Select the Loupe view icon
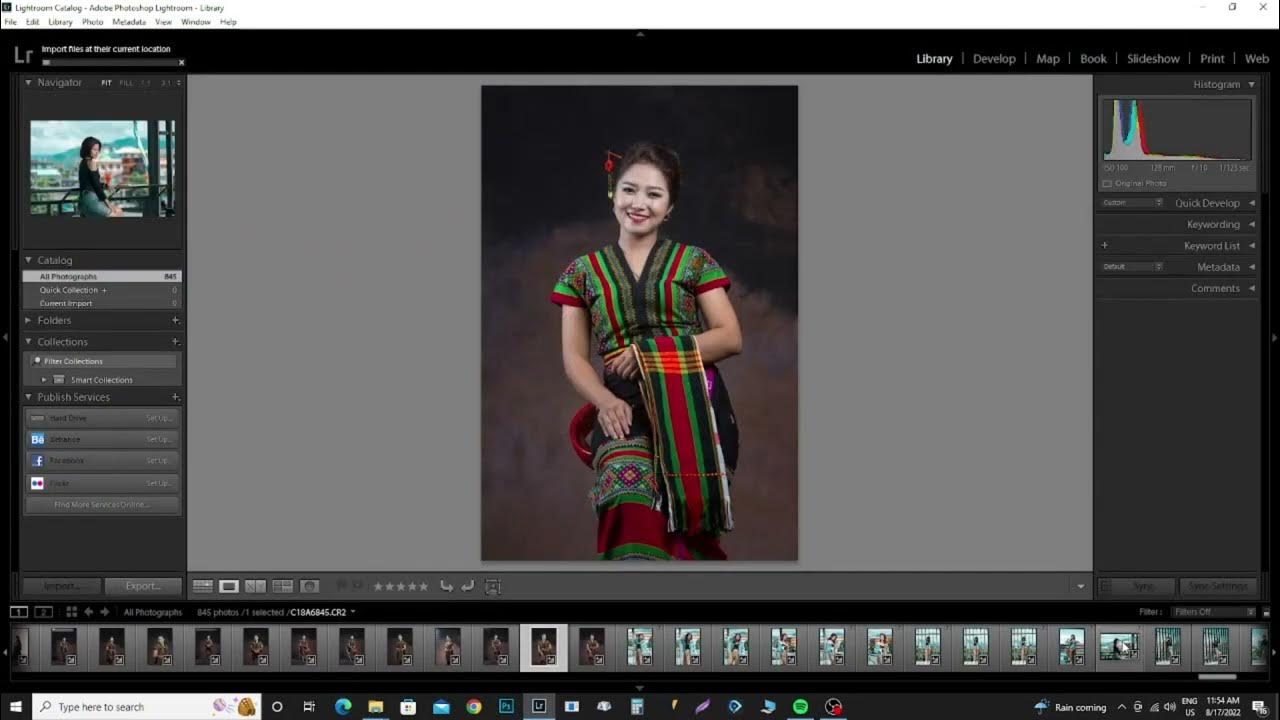Viewport: 1280px width, 720px height. pyautogui.click(x=228, y=586)
